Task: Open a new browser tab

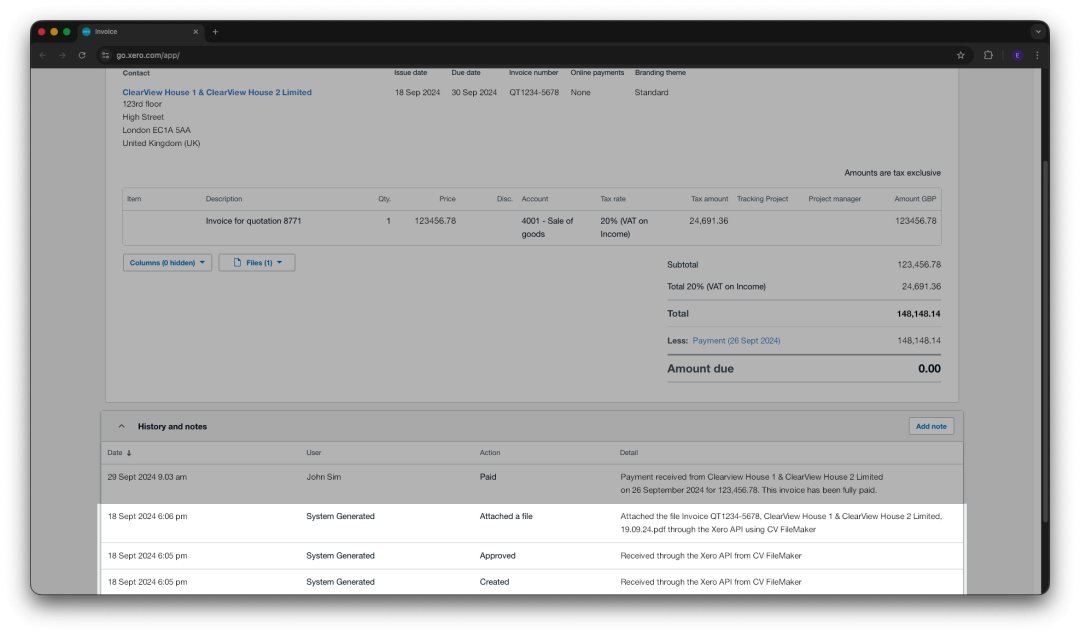Action: tap(215, 32)
